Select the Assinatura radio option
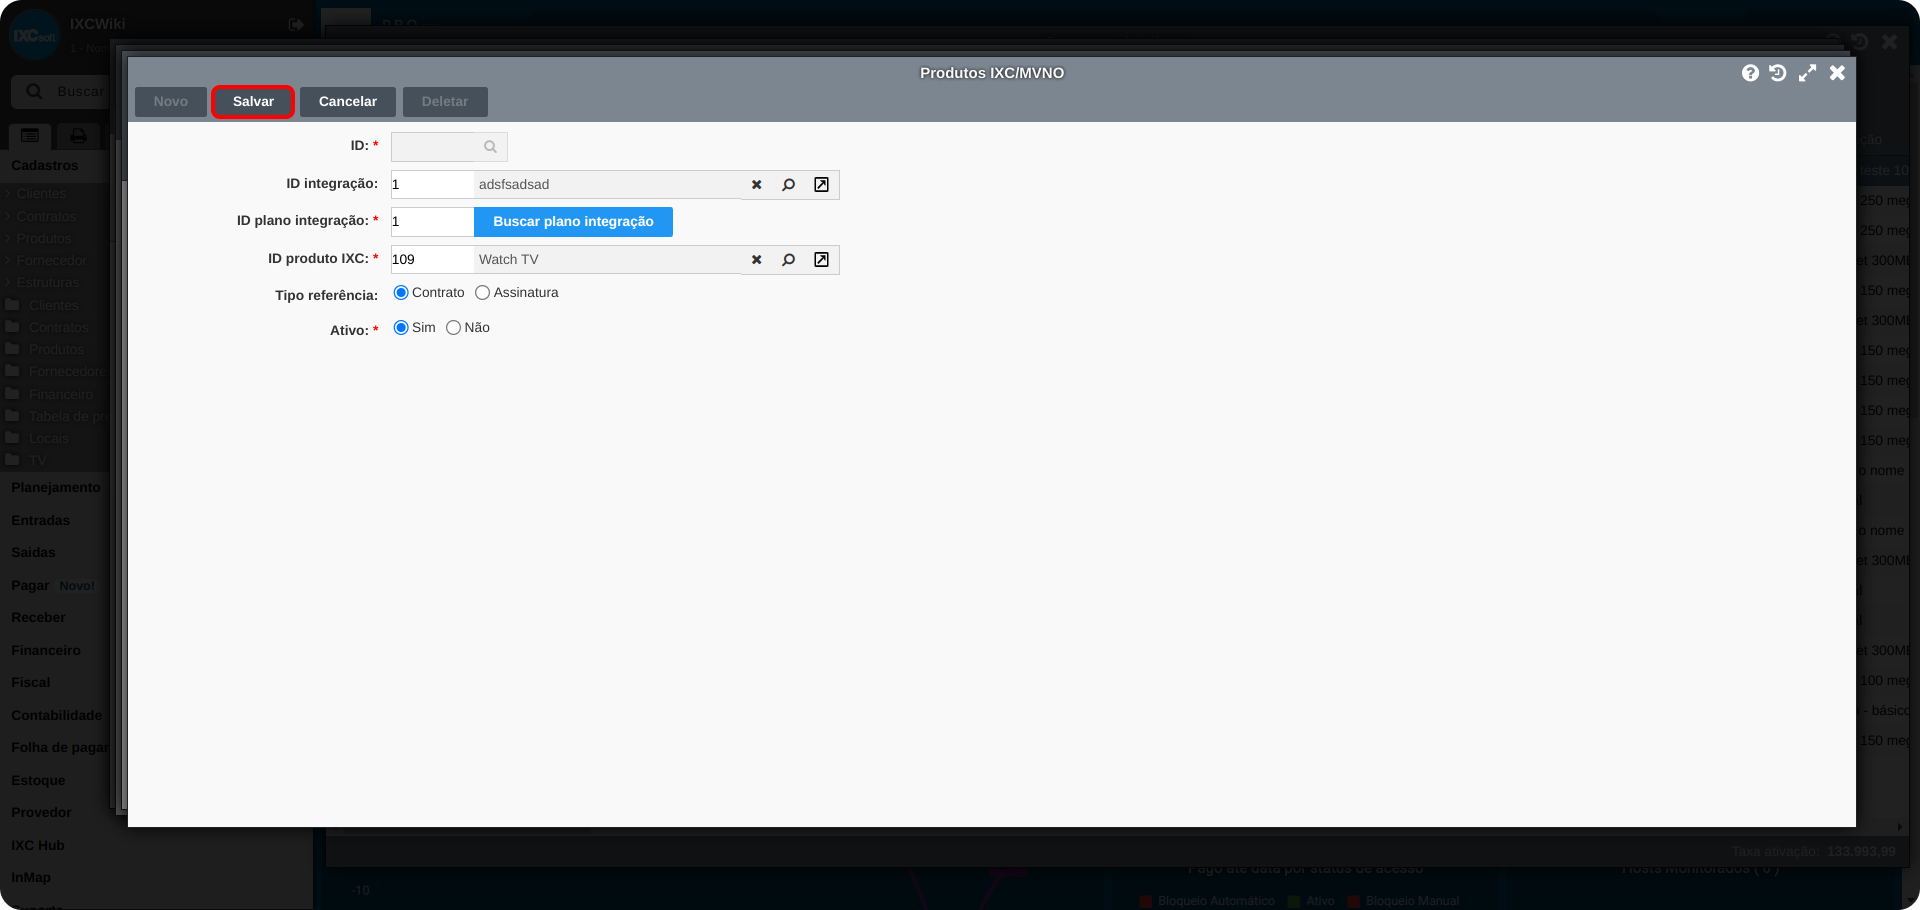Viewport: 1920px width, 910px height. tap(483, 293)
